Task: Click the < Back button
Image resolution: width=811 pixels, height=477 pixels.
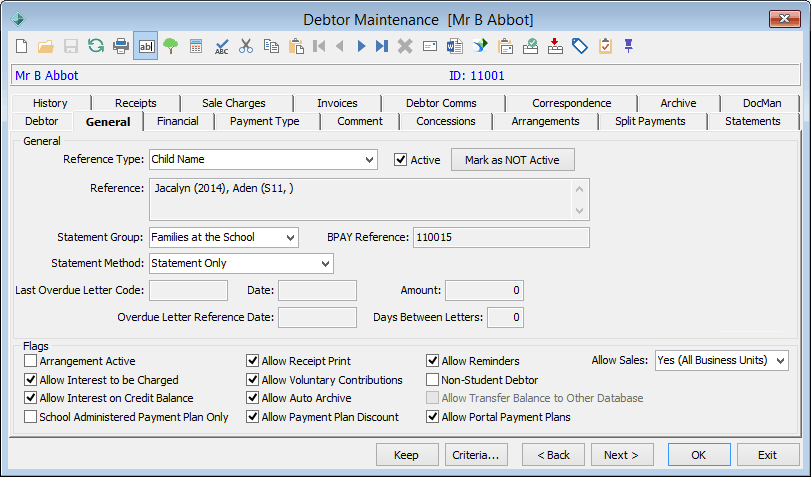Action: (x=553, y=455)
